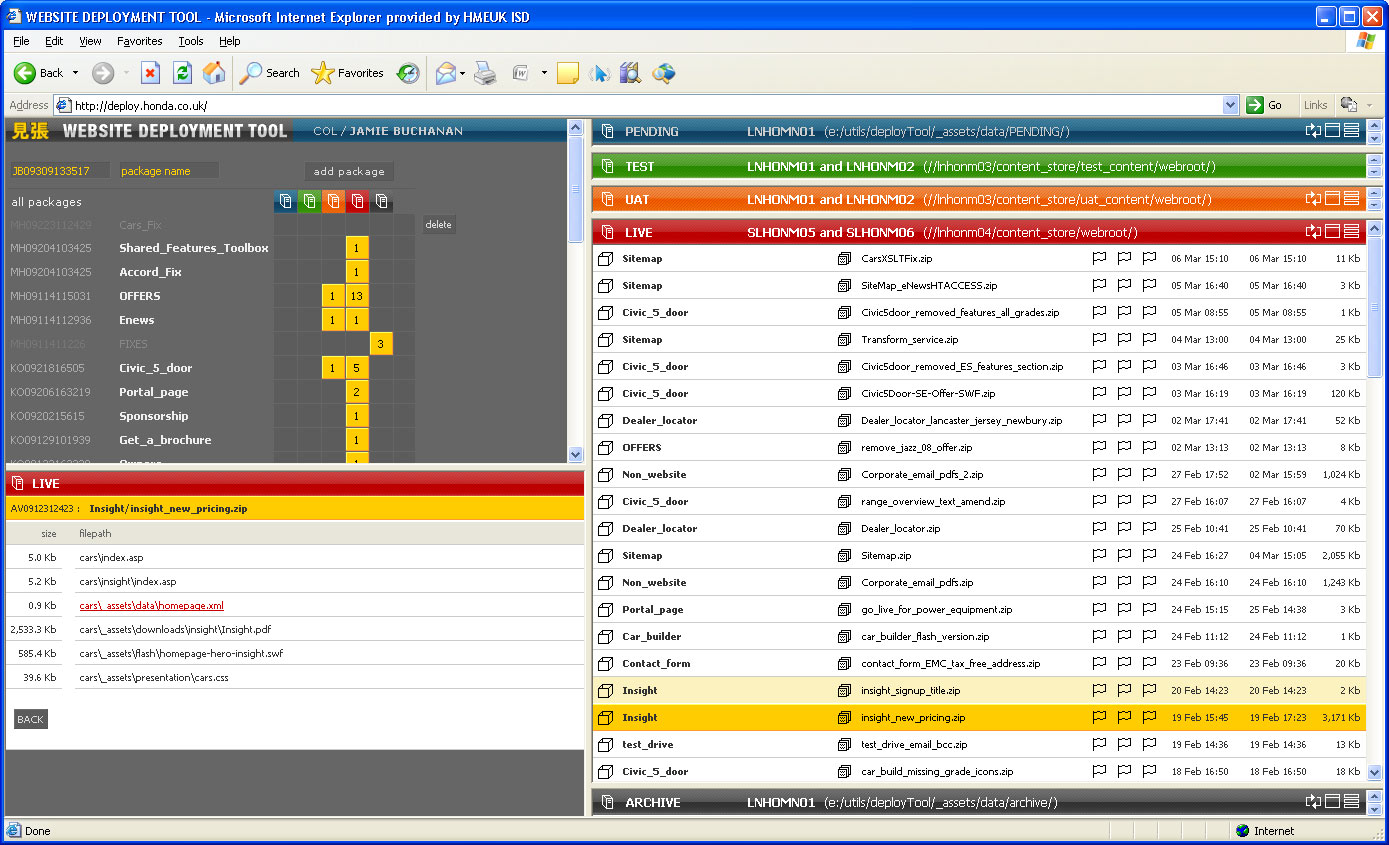Click the zip file icon beside CarsXSLTFix.zip

pos(844,259)
